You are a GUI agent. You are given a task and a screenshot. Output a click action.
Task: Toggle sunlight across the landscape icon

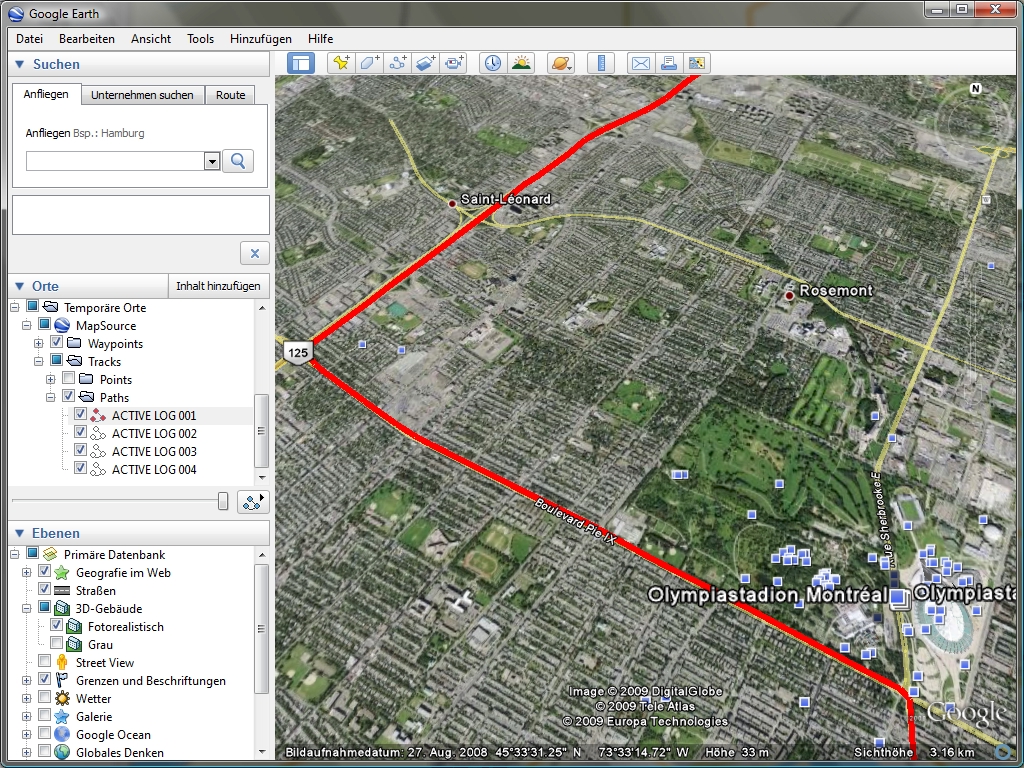point(521,63)
